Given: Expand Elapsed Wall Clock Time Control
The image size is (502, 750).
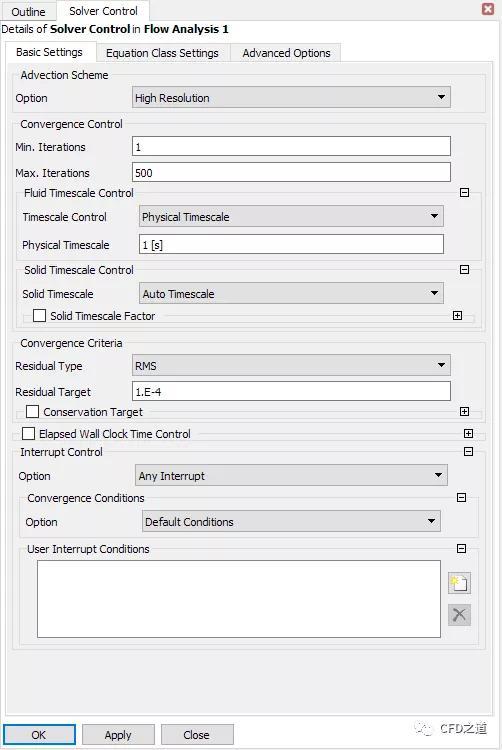Looking at the screenshot, I should click(469, 434).
